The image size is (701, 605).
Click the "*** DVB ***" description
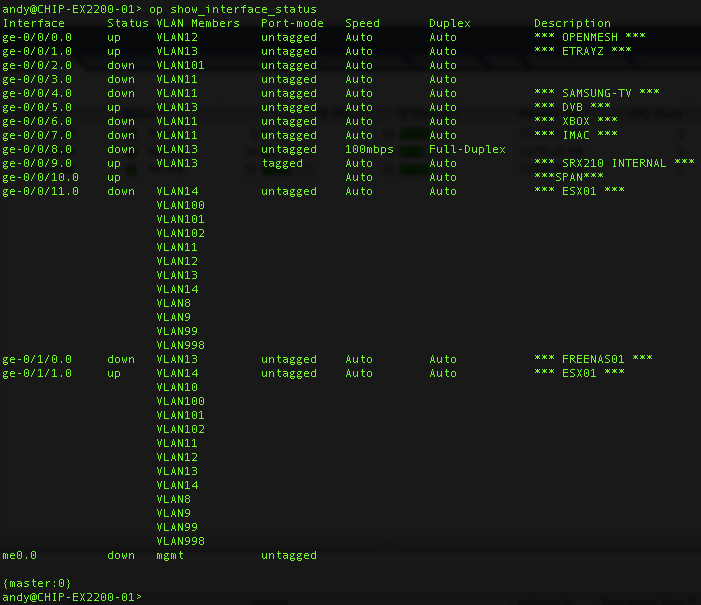click(x=572, y=107)
